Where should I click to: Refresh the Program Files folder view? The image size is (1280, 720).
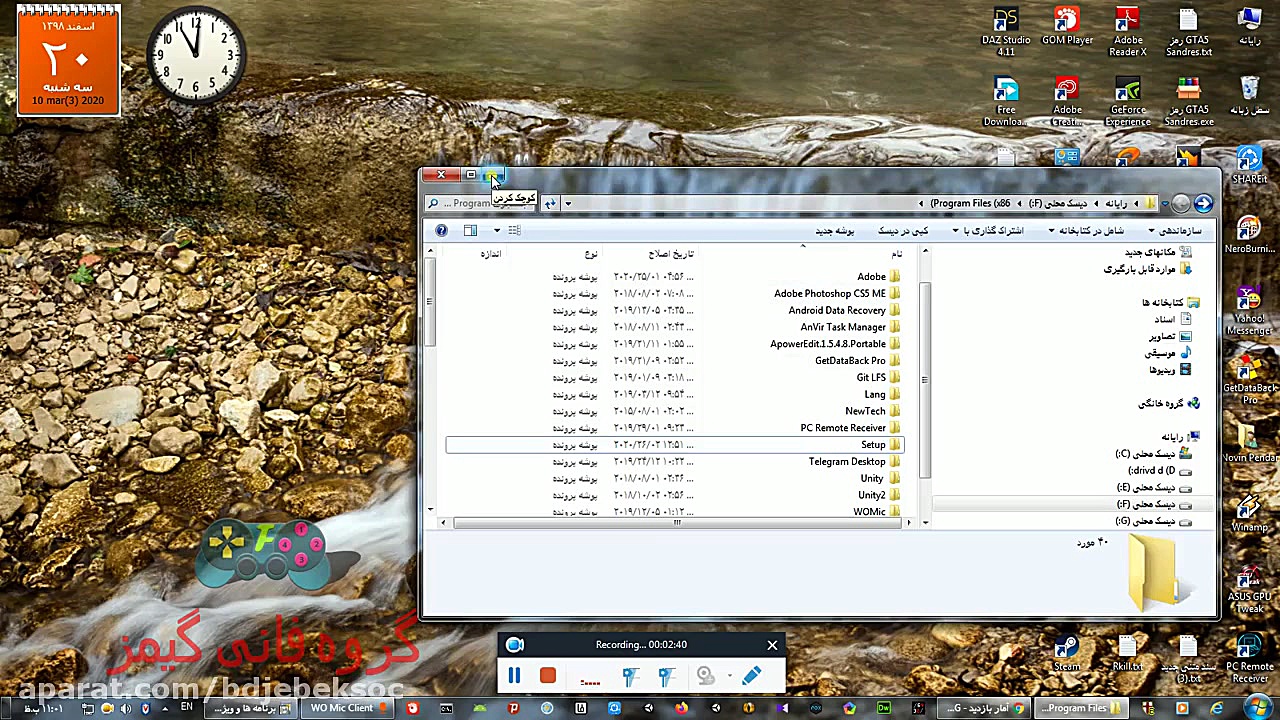coord(549,203)
